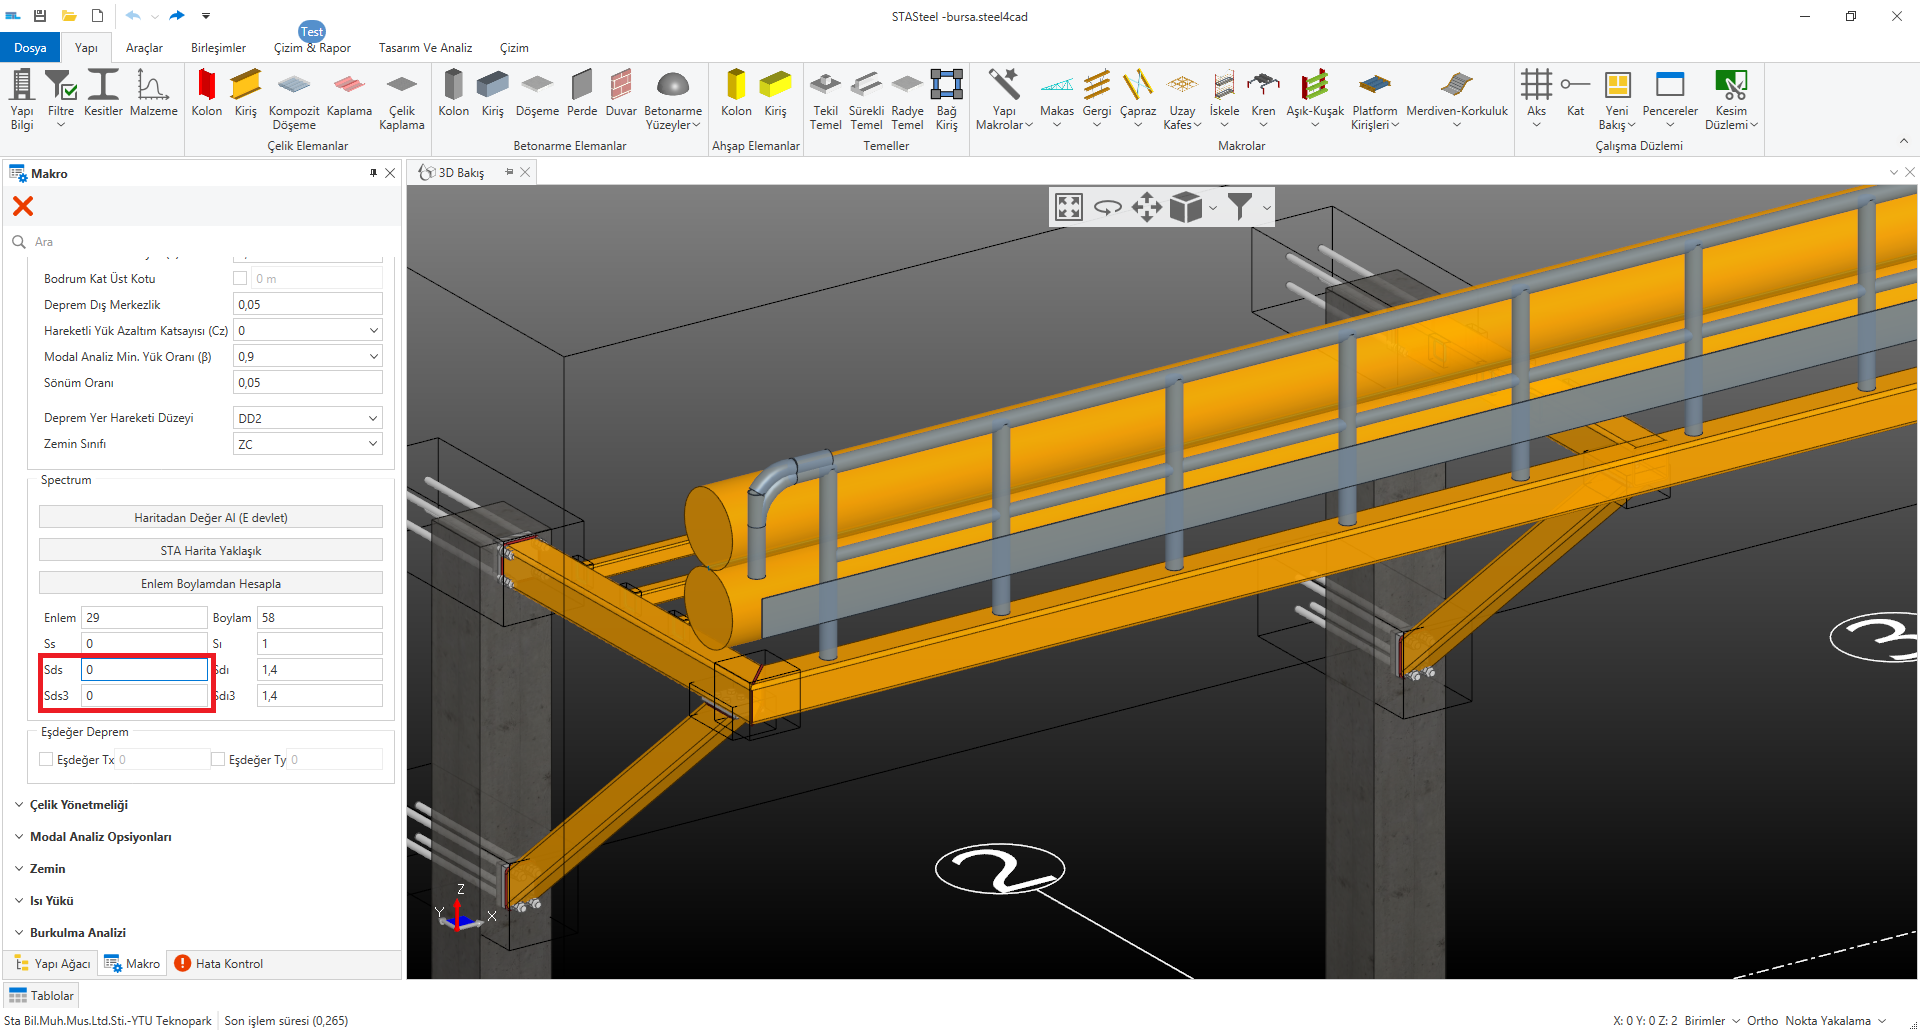Toggle the Bodrum Kat Üst Kotu checkbox

(240, 278)
